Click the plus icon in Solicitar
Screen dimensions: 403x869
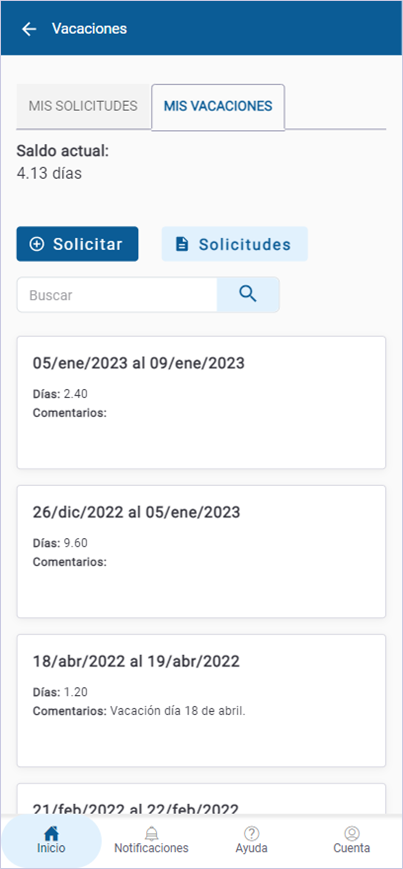(x=36, y=244)
